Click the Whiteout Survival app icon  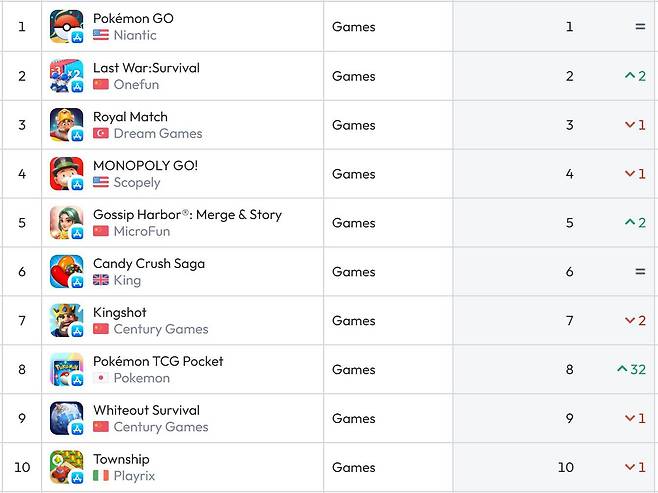[66, 419]
